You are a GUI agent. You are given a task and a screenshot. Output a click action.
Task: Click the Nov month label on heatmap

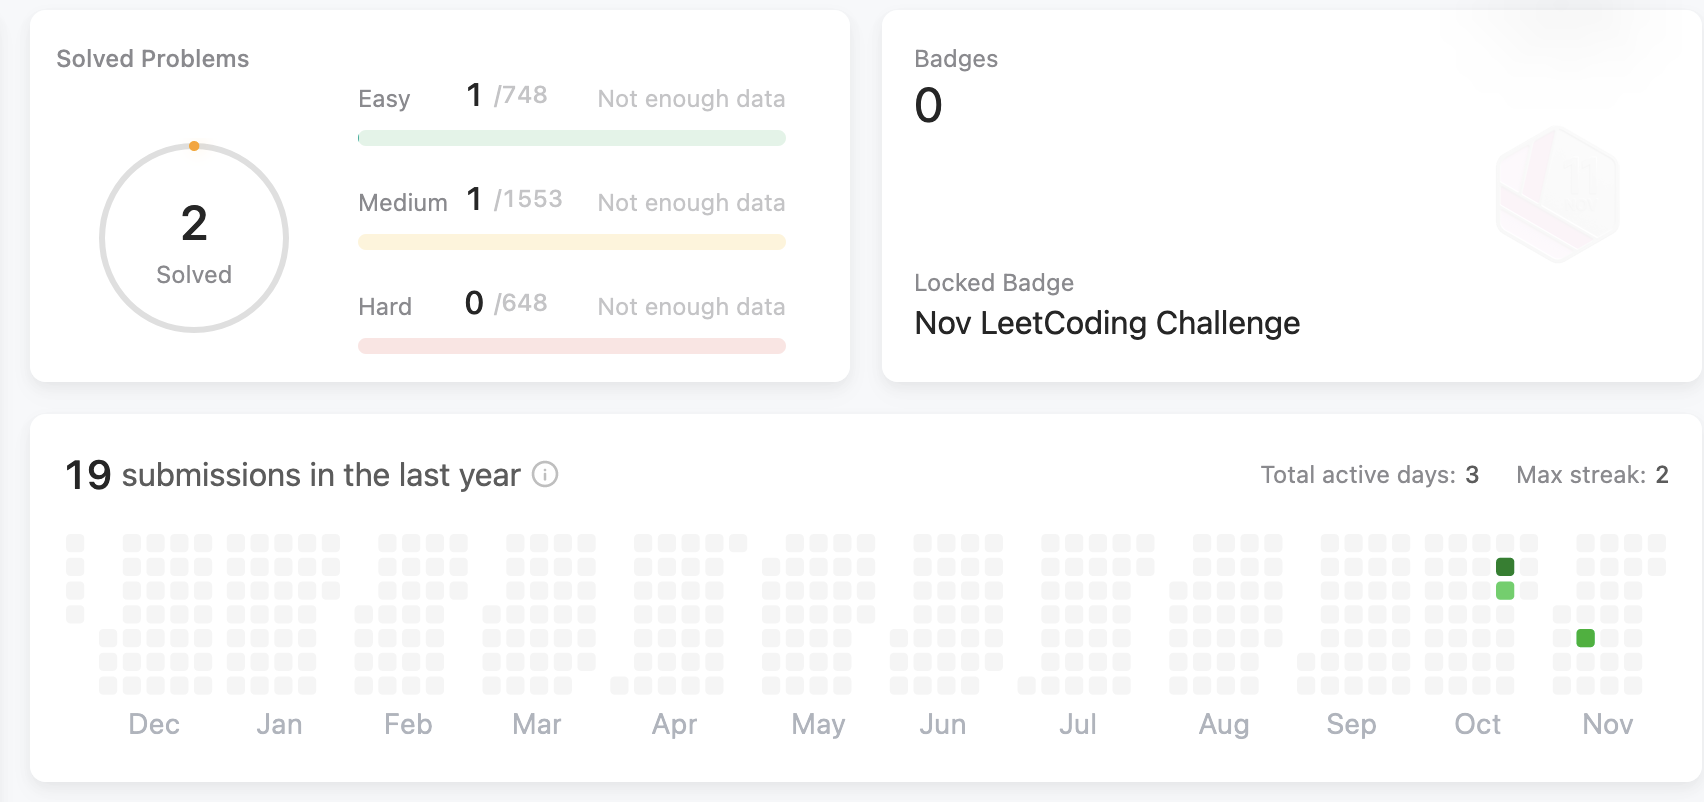(1607, 724)
